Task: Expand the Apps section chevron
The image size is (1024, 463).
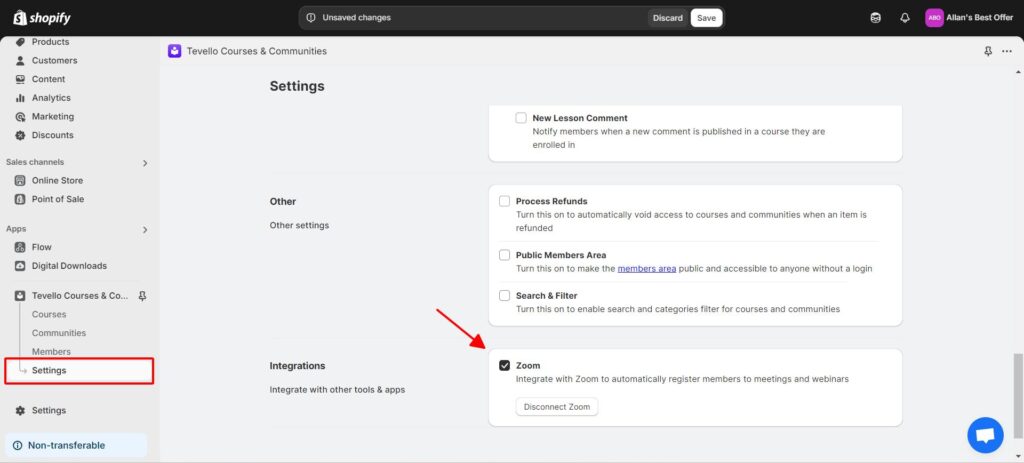Action: tap(145, 230)
